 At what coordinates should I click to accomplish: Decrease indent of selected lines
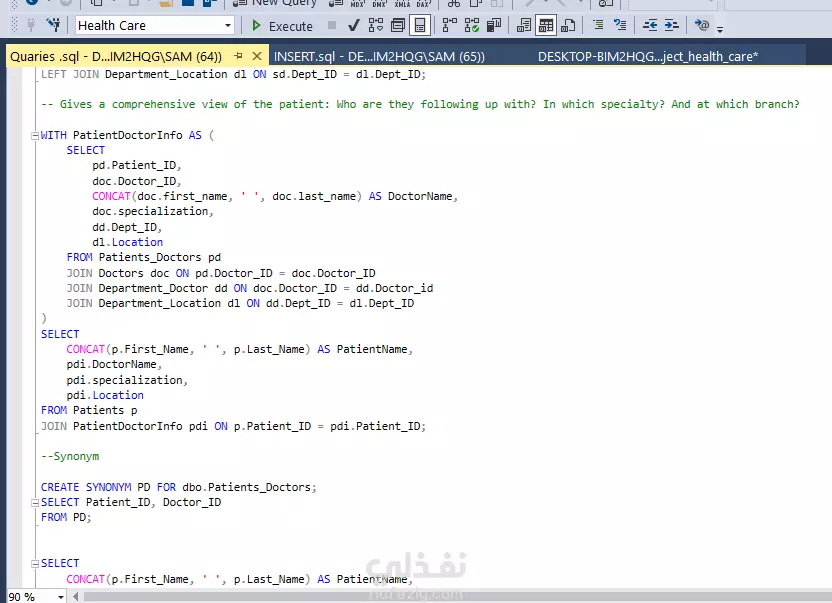[x=650, y=25]
